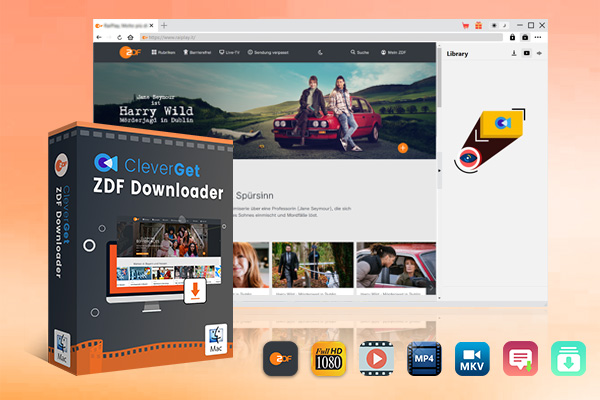
Task: Show next episodes with the carousel chevron
Action: click(x=431, y=287)
